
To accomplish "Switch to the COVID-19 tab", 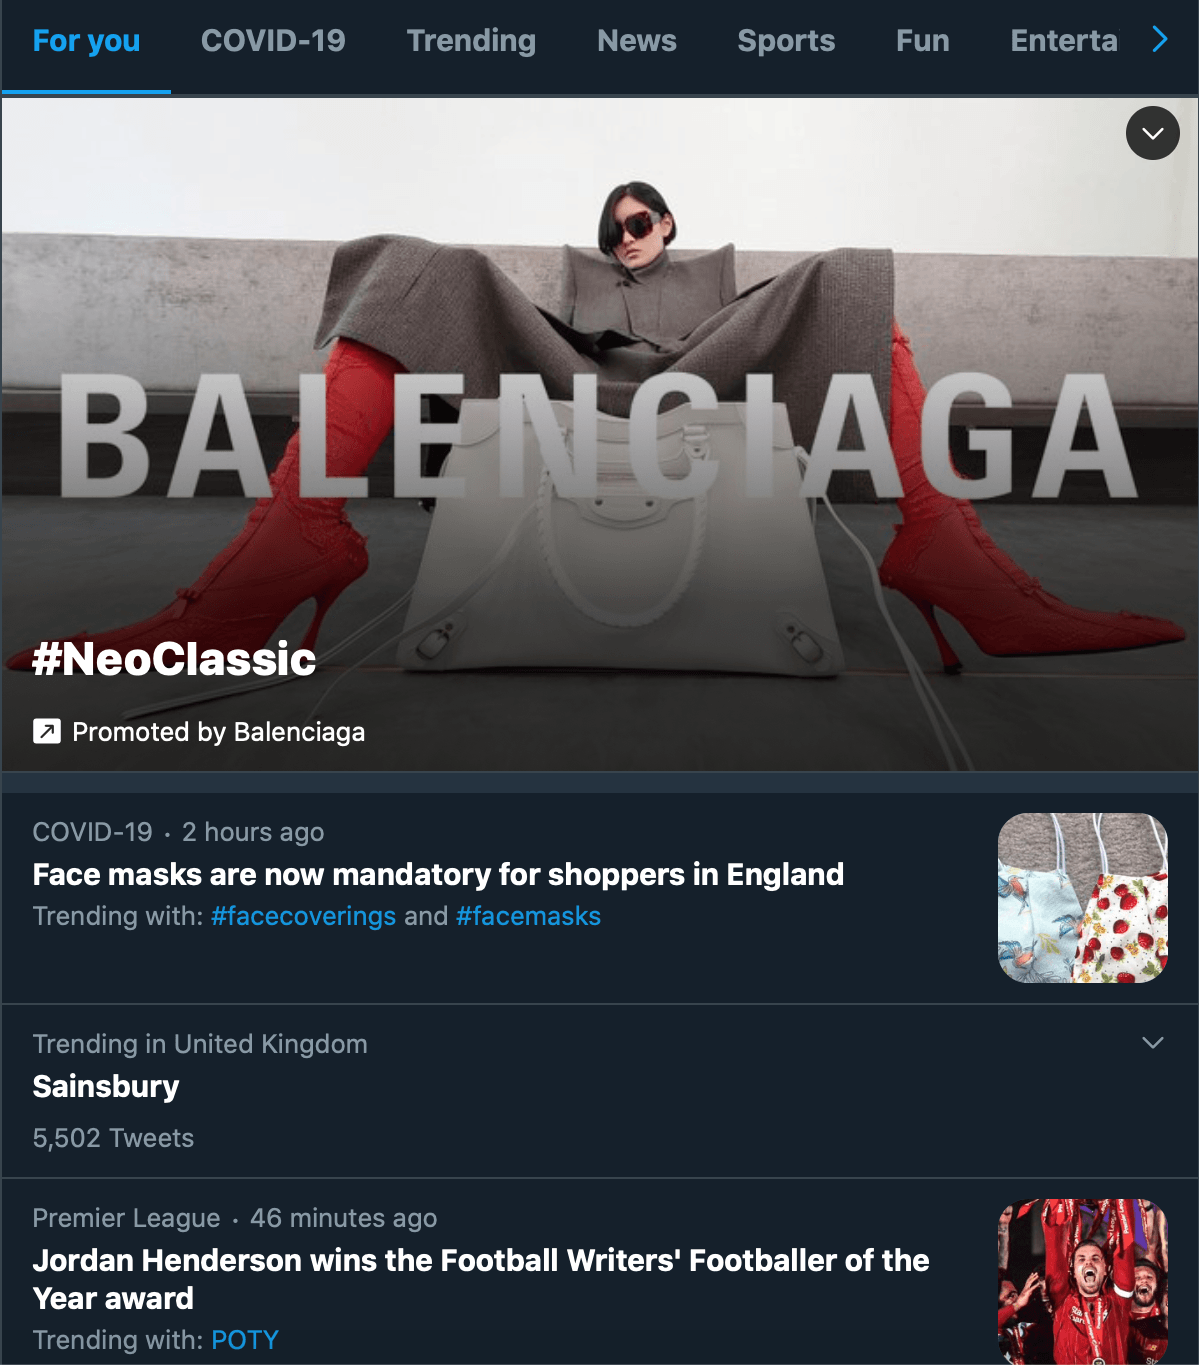I will 273,41.
